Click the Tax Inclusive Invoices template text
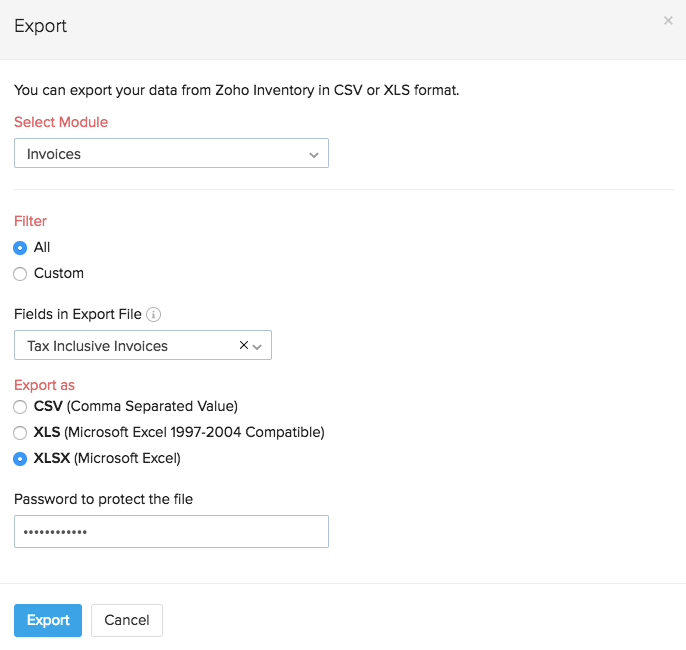 [98, 346]
